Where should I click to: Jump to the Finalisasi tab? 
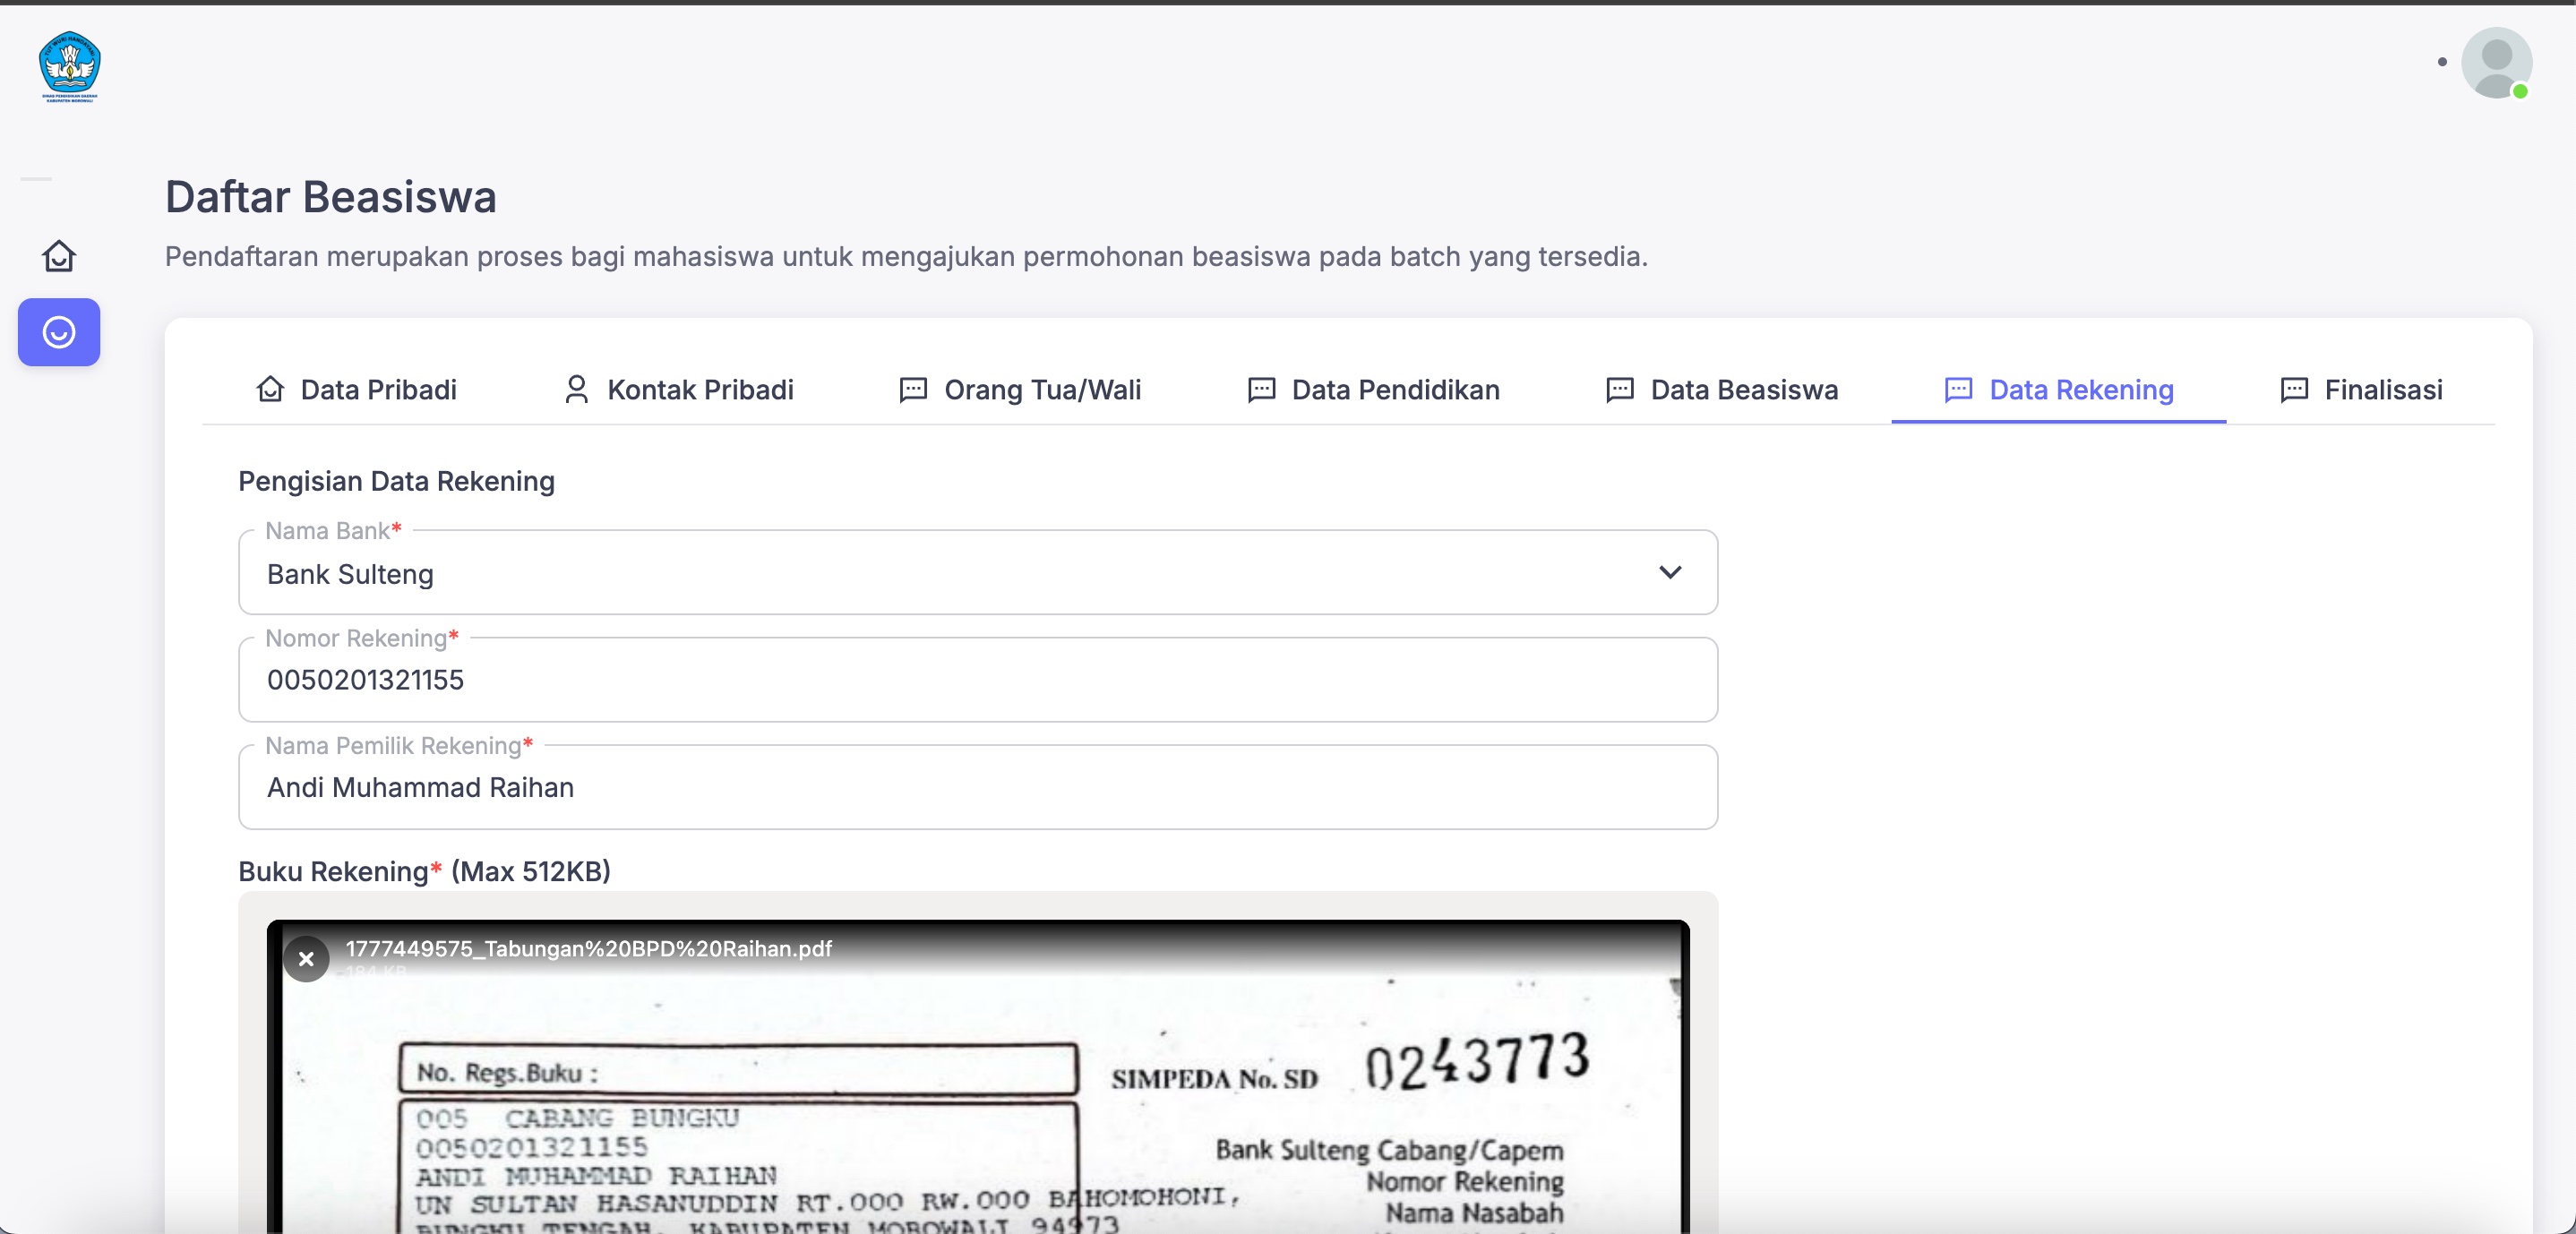tap(2361, 390)
